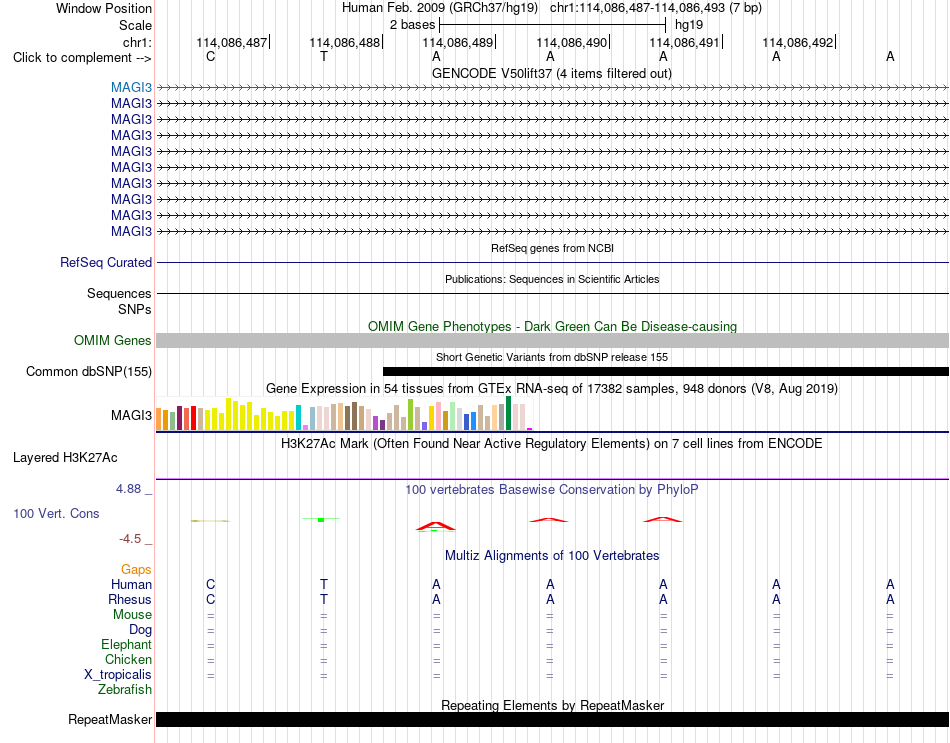Click the '2 bases' scale bar text
The width and height of the screenshot is (950, 743).
[x=412, y=25]
